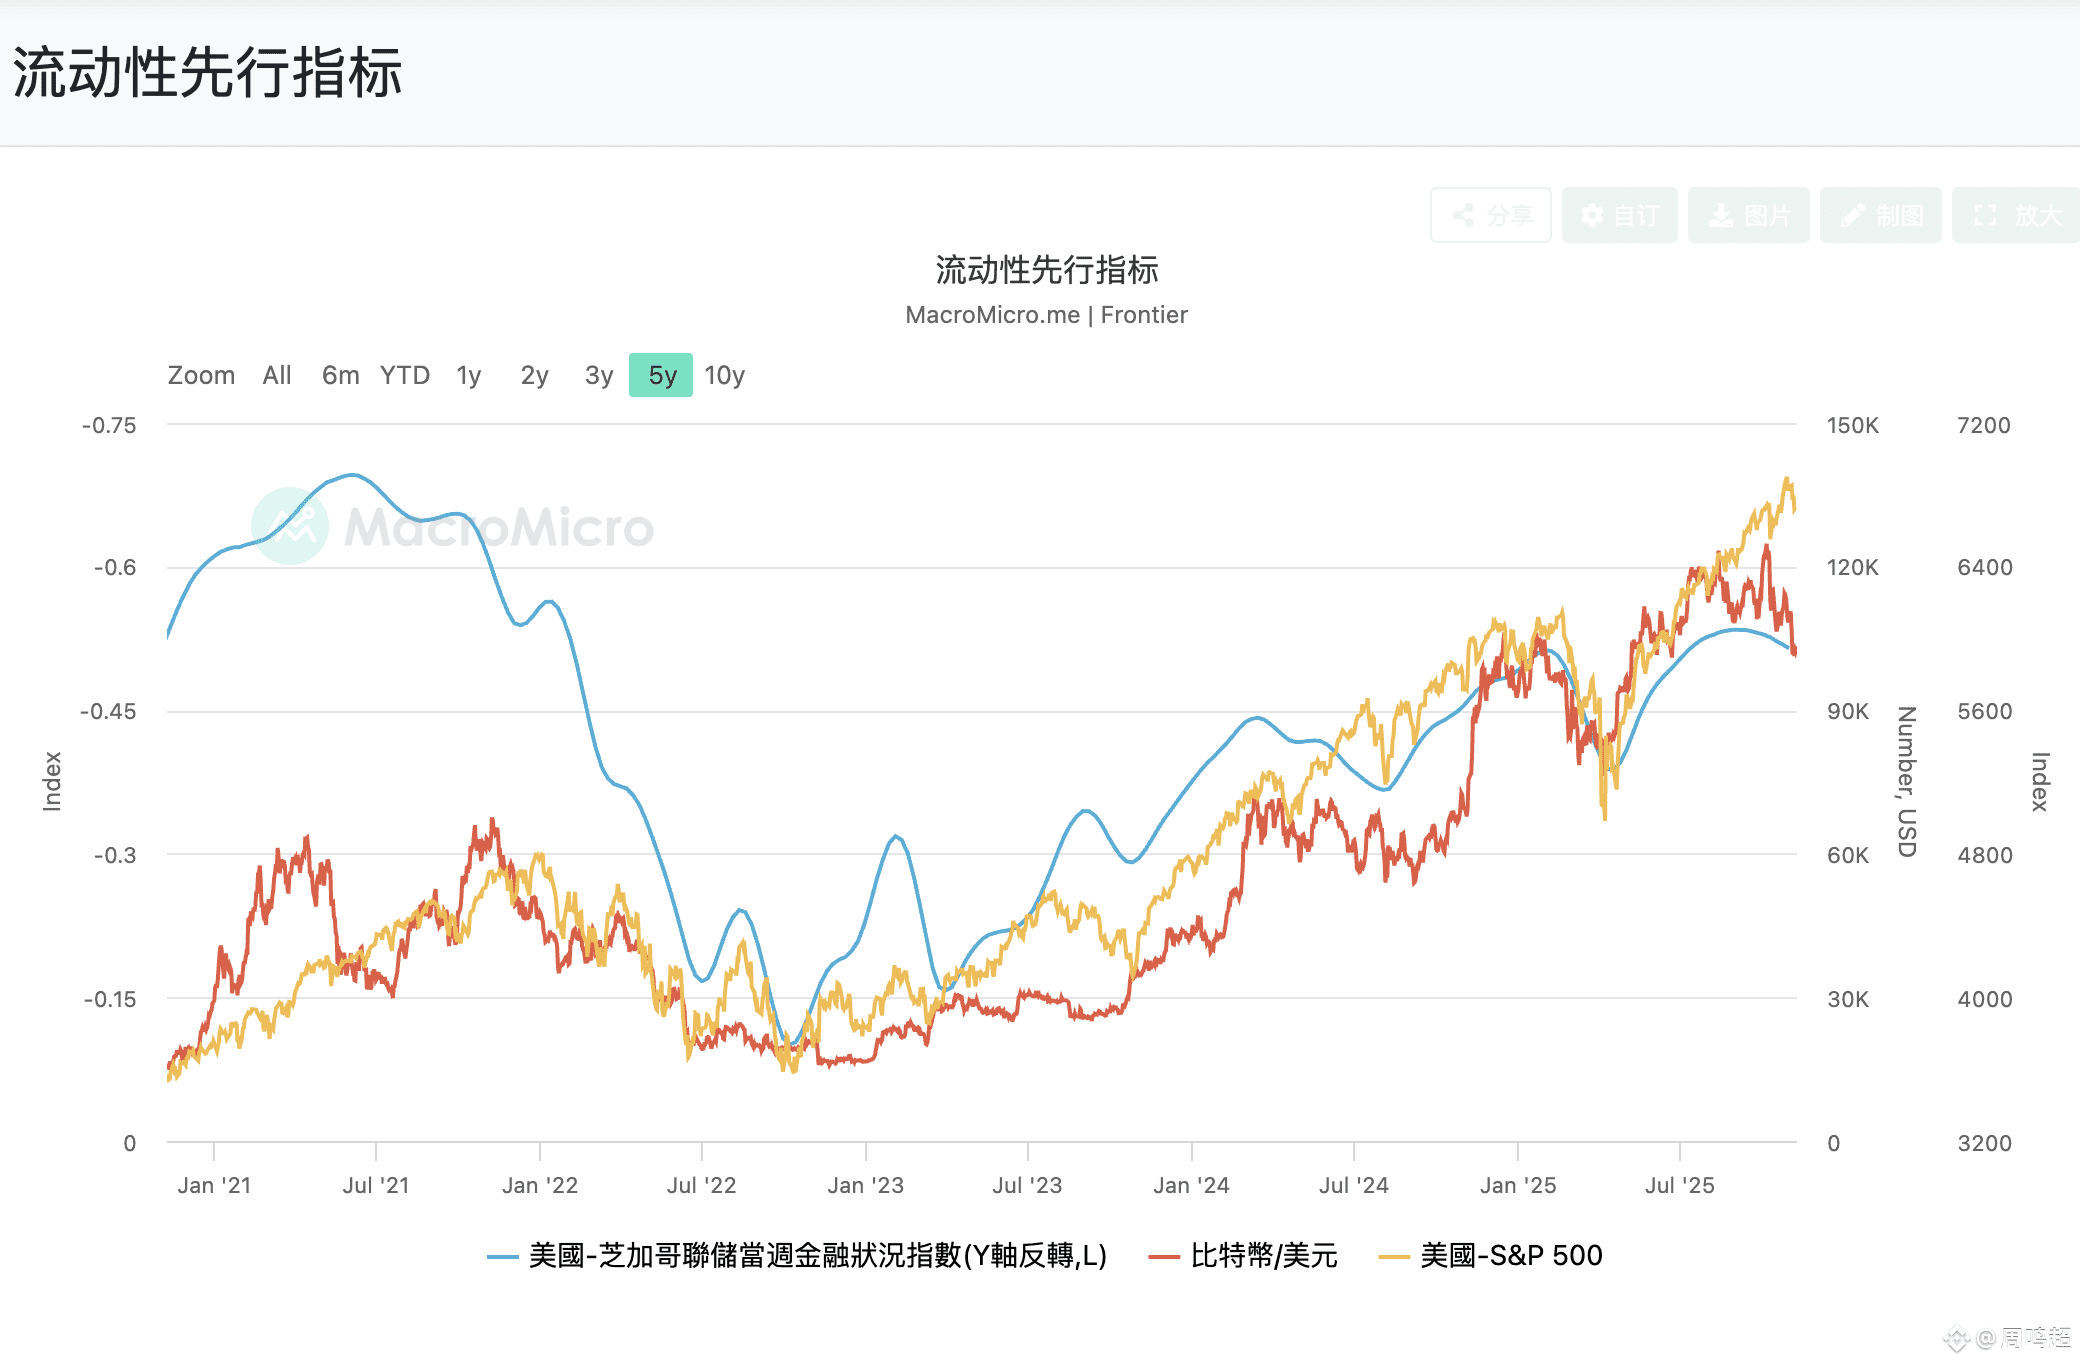2080x1364 pixels.
Task: Click the MacroMicro.me | Frontier subtitle
Action: 1046,315
